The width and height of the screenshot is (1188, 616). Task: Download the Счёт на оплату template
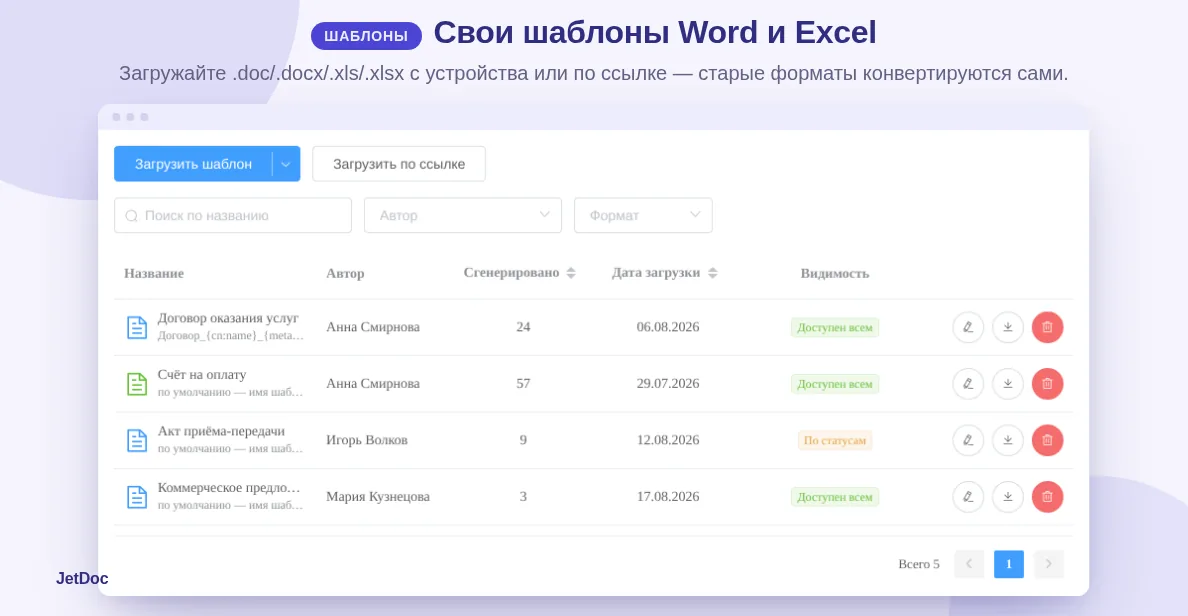tap(1008, 384)
